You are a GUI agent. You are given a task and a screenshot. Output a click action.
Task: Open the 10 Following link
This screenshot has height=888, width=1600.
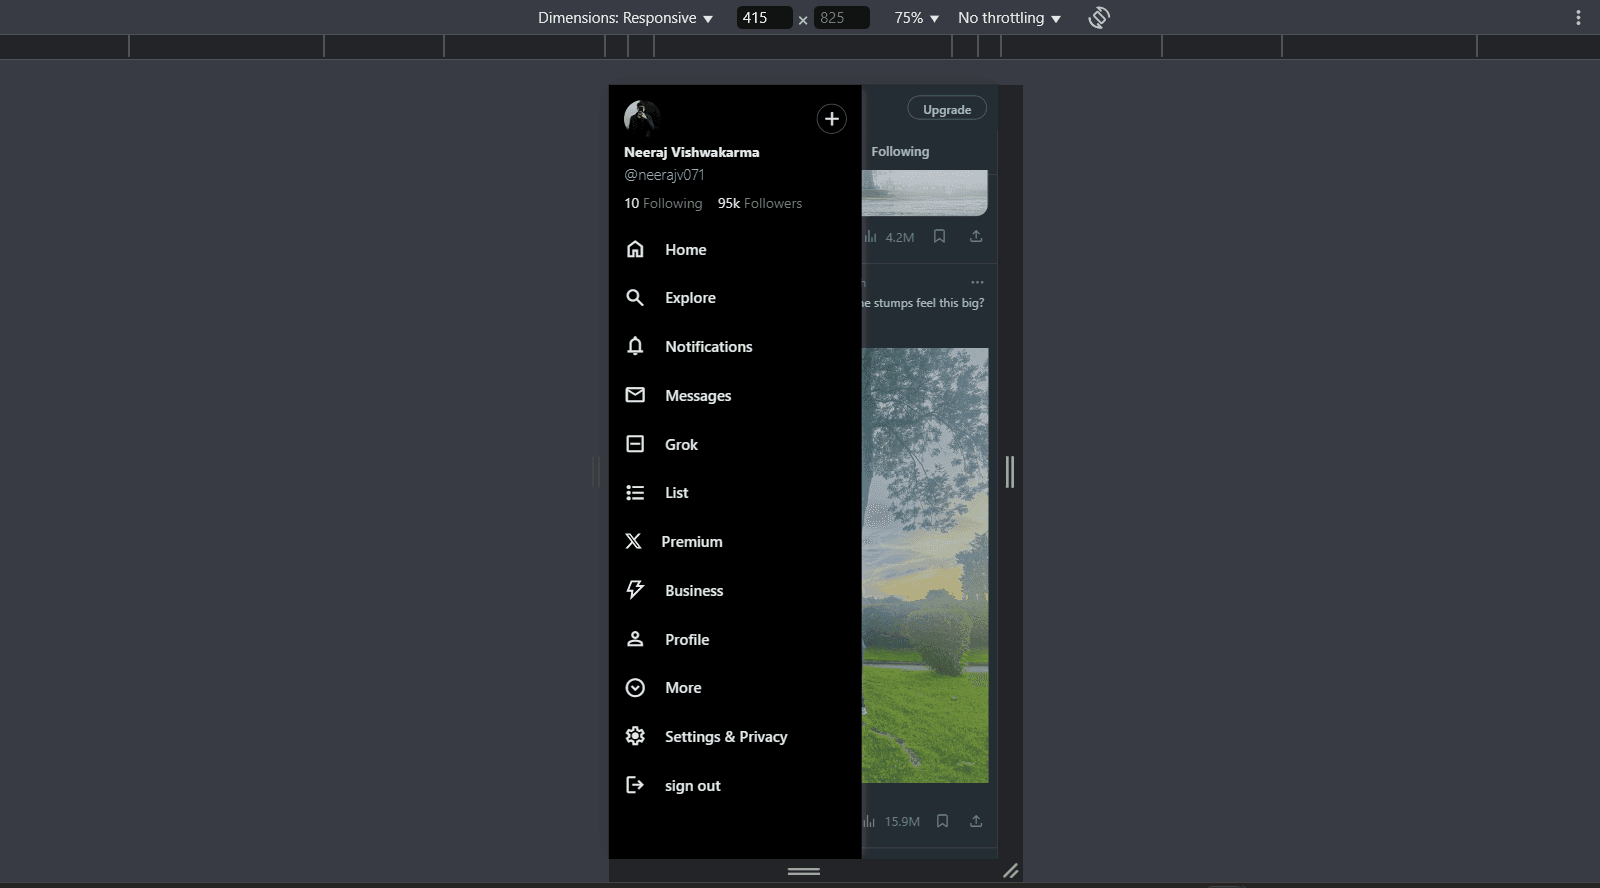coord(663,203)
